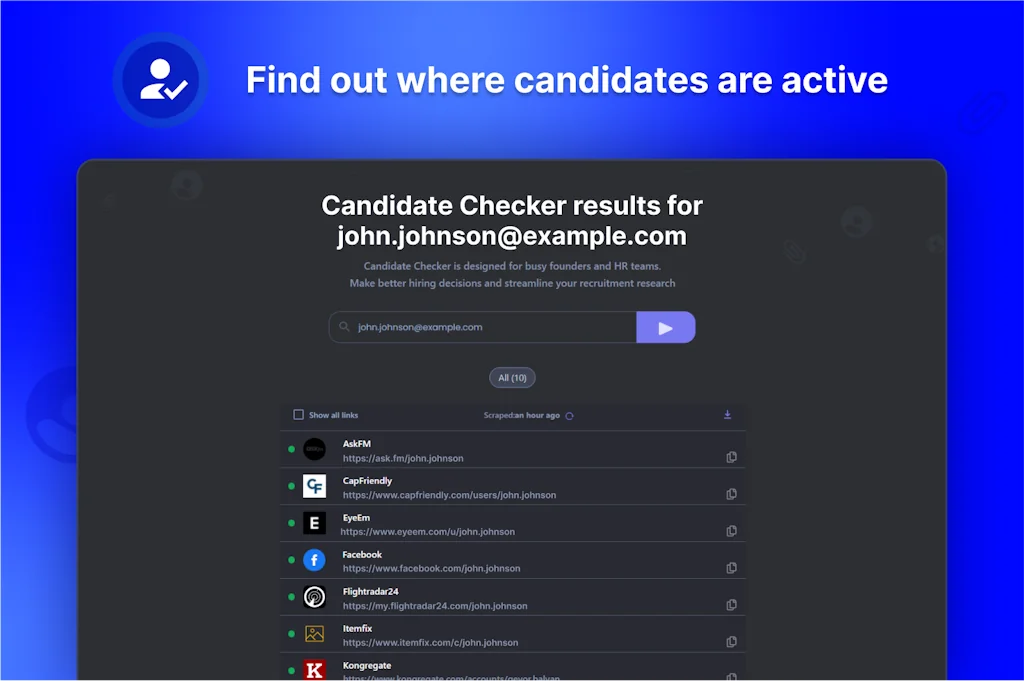This screenshot has width=1024, height=681.
Task: Select the All (10) filter pill
Action: tap(512, 377)
